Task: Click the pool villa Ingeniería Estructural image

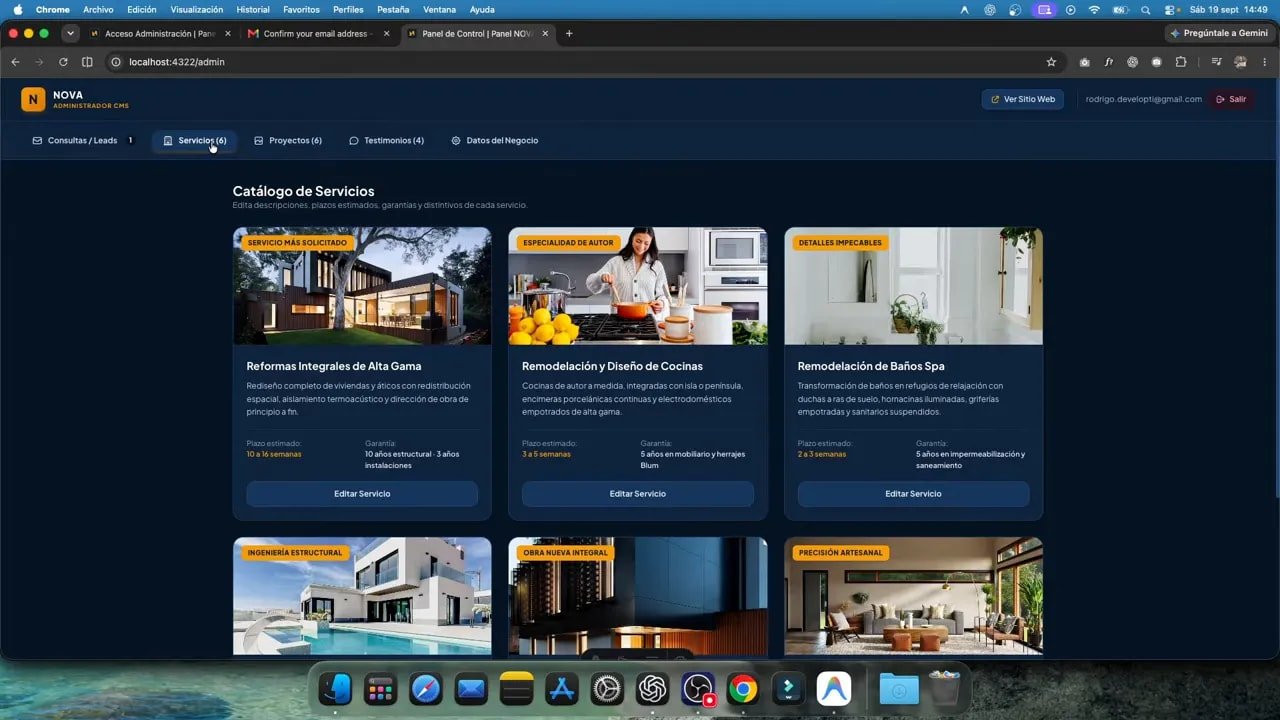Action: coord(362,596)
